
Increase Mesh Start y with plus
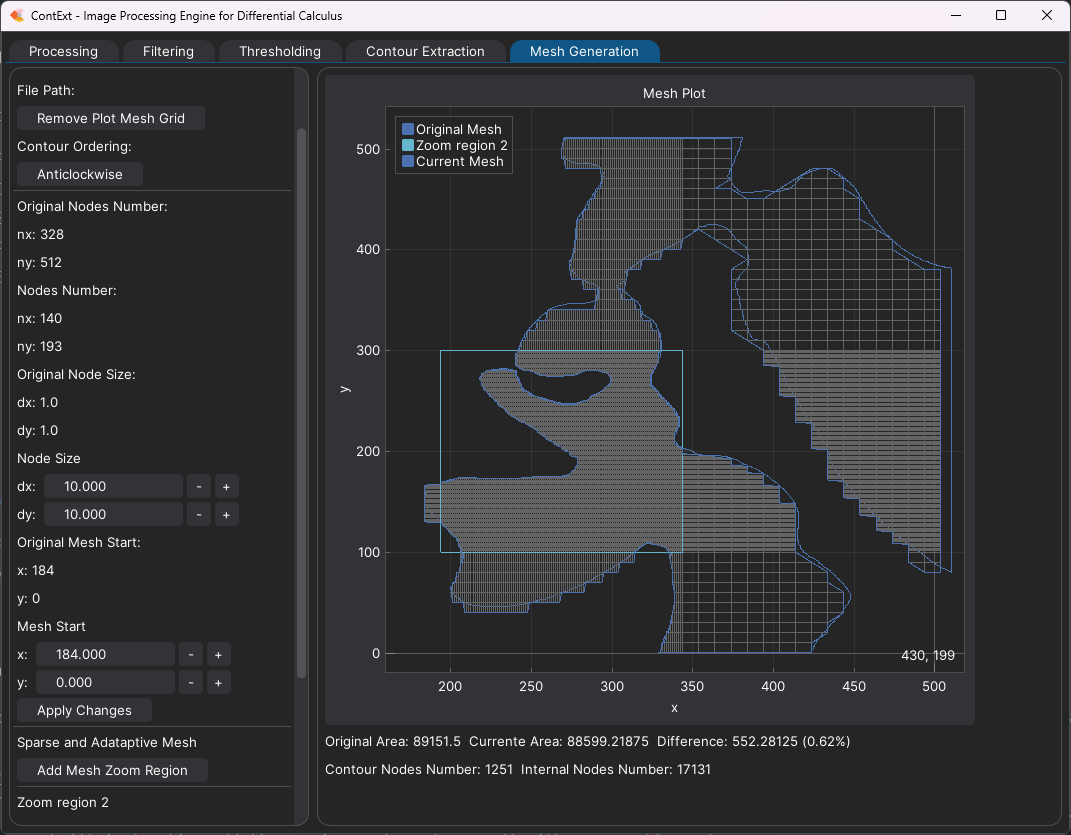(218, 683)
